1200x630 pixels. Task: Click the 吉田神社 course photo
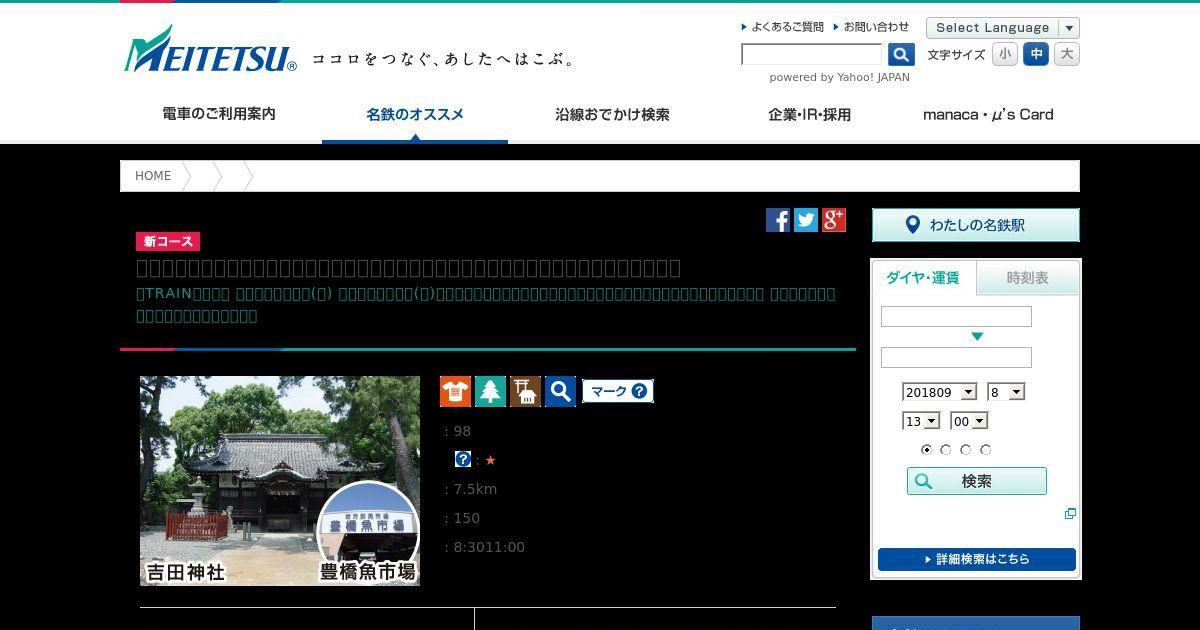(x=280, y=481)
